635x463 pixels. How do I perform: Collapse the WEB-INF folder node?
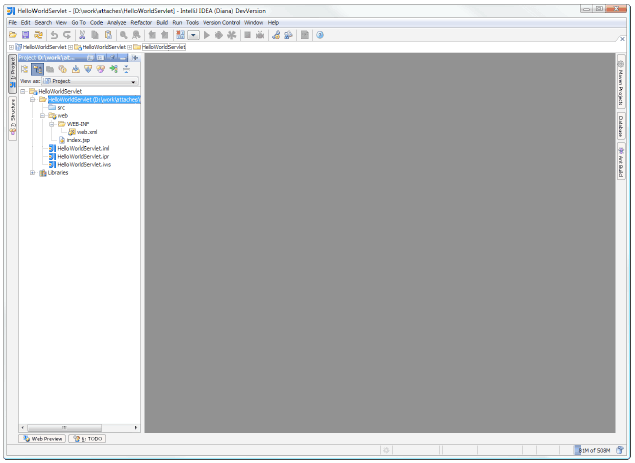(x=52, y=124)
